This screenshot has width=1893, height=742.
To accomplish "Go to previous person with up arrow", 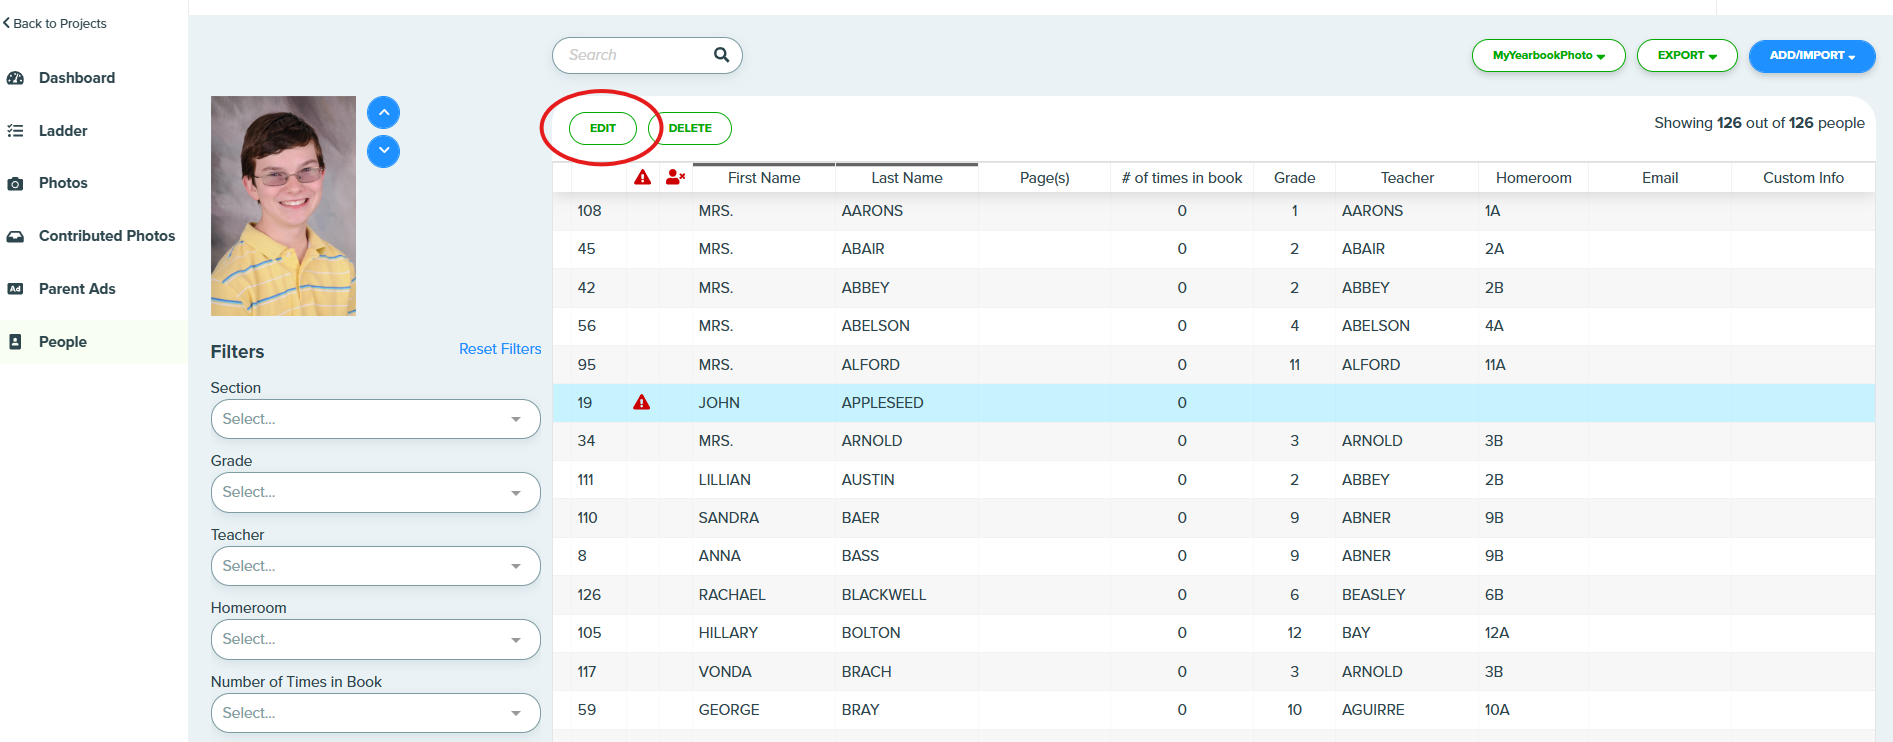I will 383,113.
